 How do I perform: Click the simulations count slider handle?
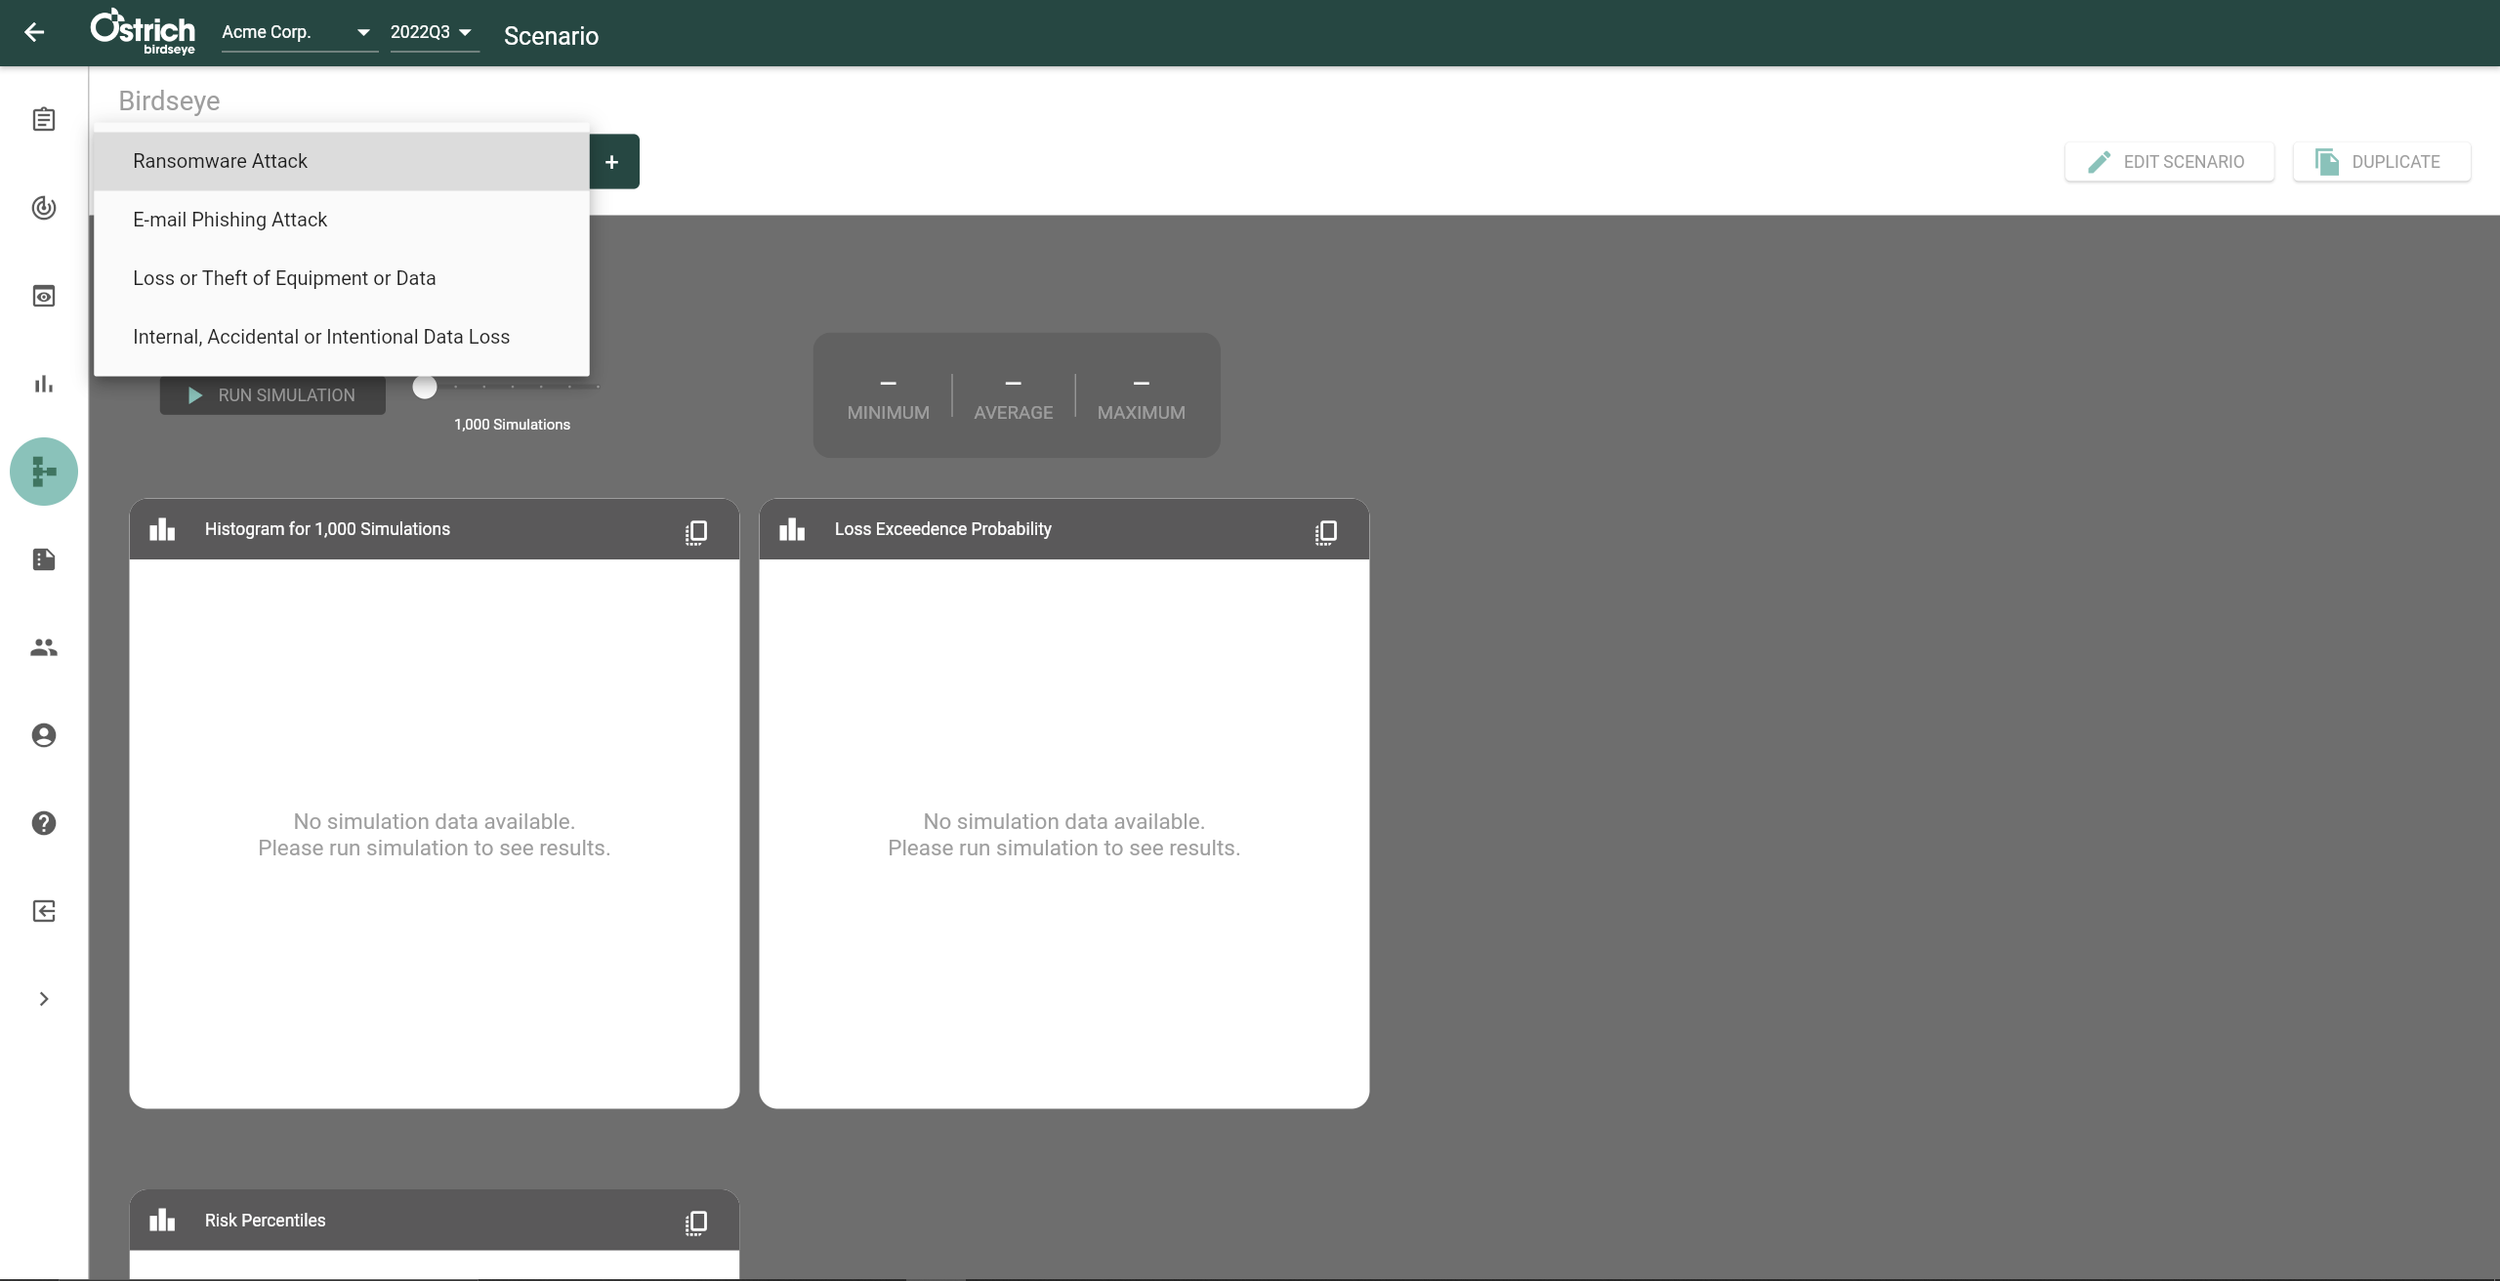tap(425, 387)
